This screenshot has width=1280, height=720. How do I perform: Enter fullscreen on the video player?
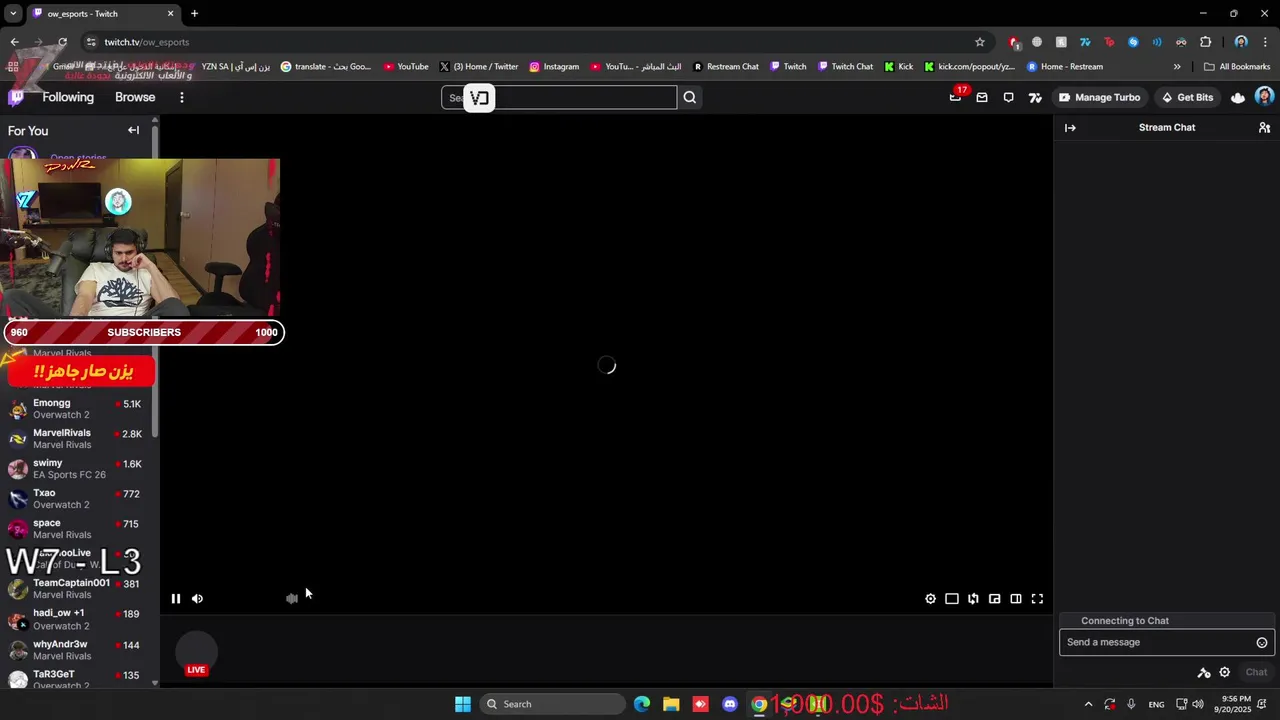coord(1037,599)
